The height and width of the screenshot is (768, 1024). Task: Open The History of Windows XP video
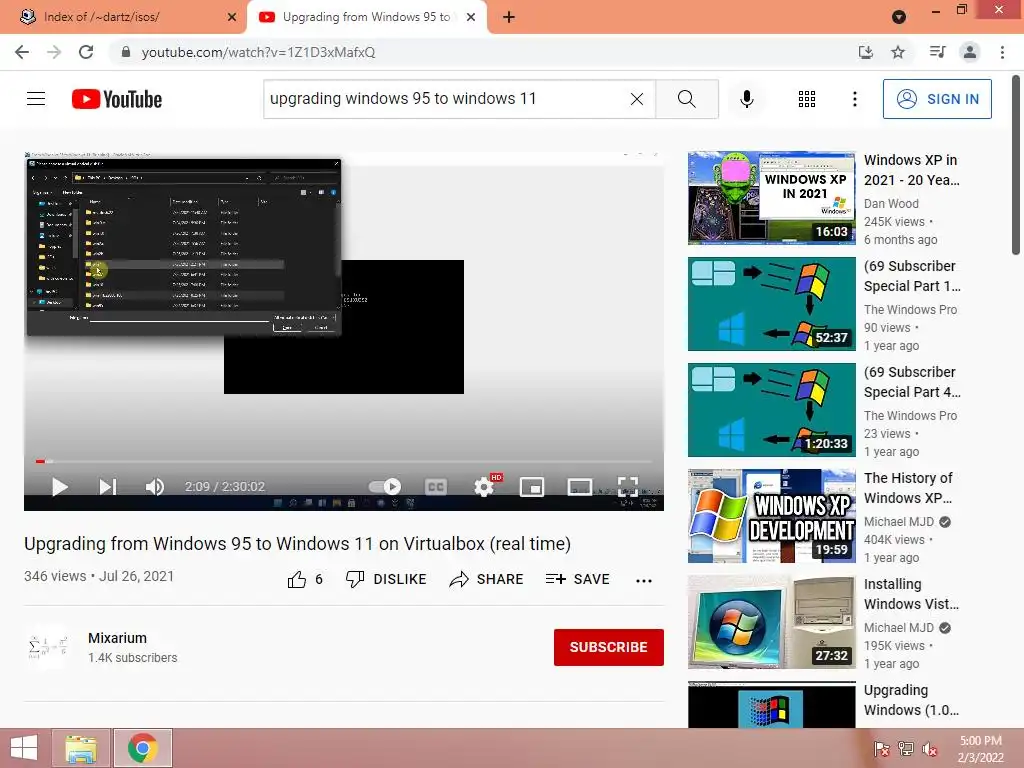908,488
